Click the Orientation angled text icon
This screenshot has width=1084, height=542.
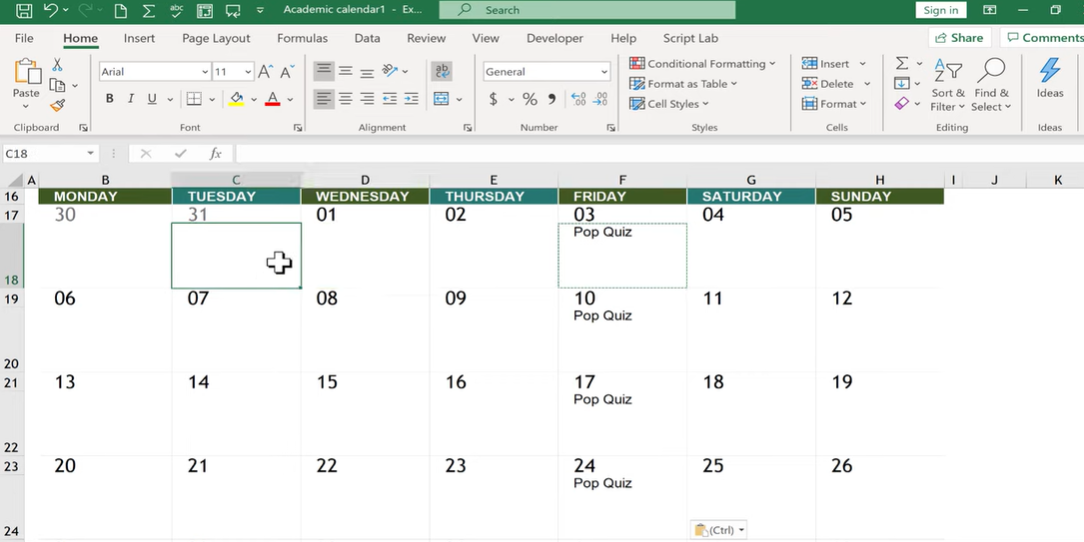tap(389, 71)
